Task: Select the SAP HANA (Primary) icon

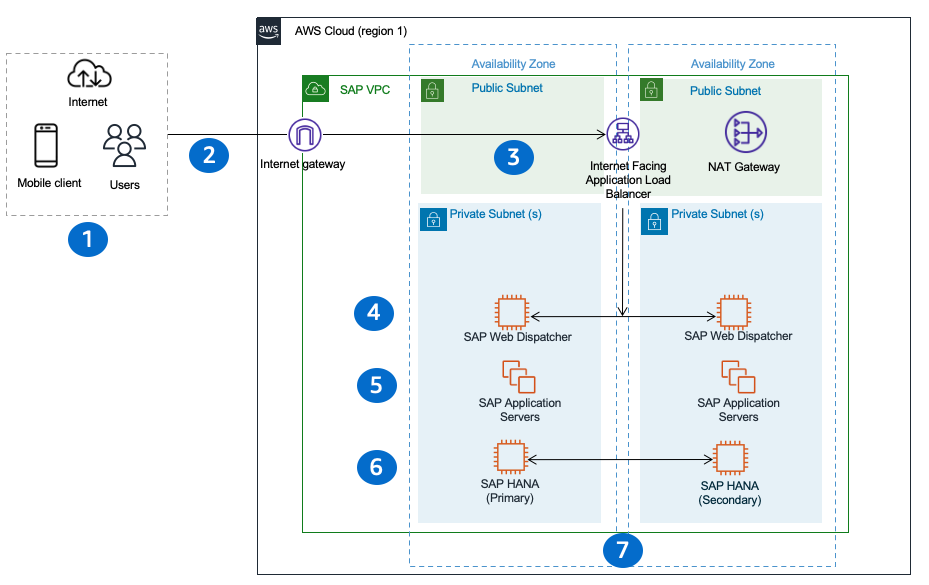Action: coord(510,459)
